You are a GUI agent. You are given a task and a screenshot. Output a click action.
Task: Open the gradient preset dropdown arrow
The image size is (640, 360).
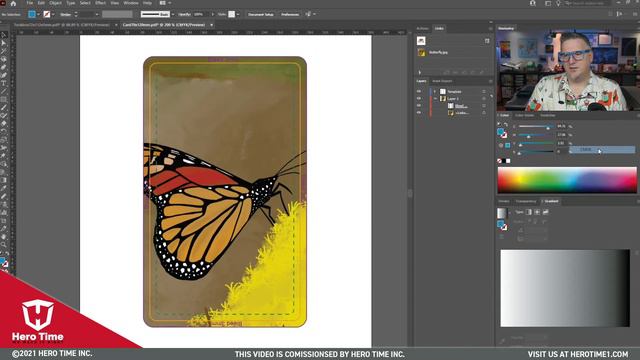509,213
